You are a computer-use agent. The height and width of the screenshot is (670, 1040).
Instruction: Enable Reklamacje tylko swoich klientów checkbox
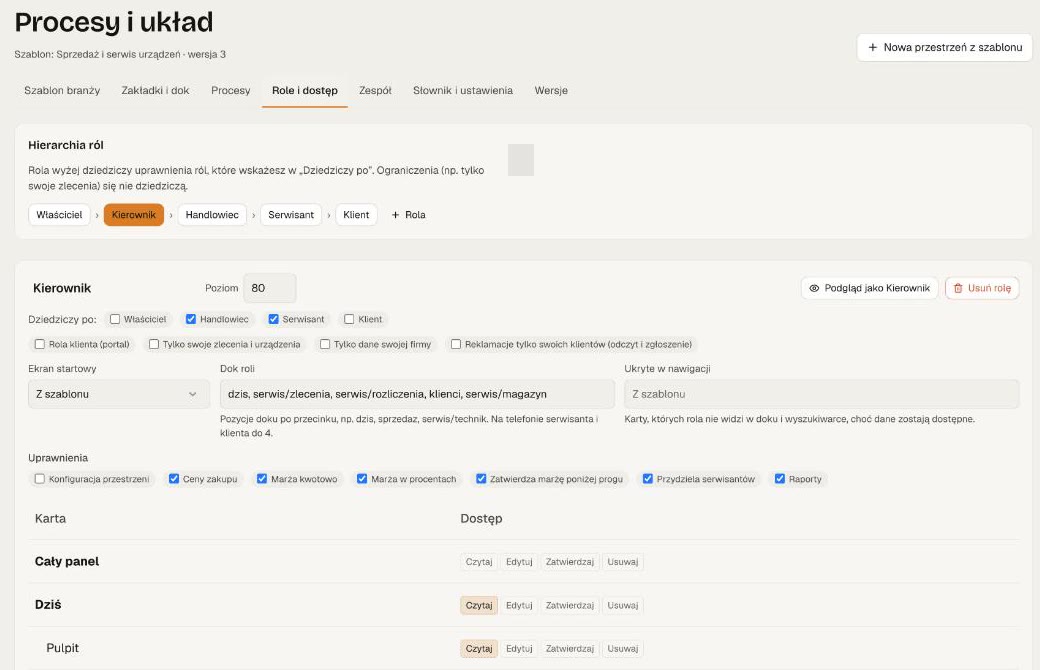456,344
